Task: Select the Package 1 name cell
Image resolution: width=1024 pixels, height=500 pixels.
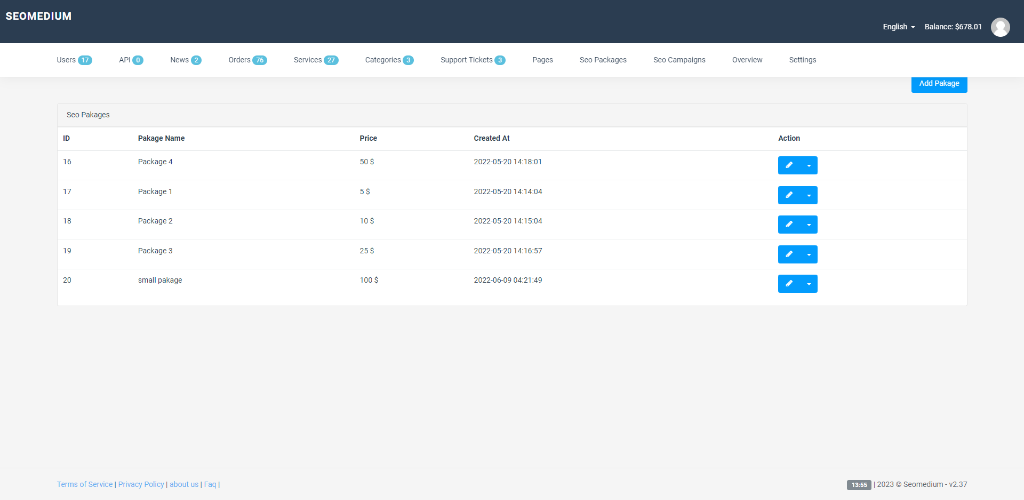Action: tap(155, 191)
